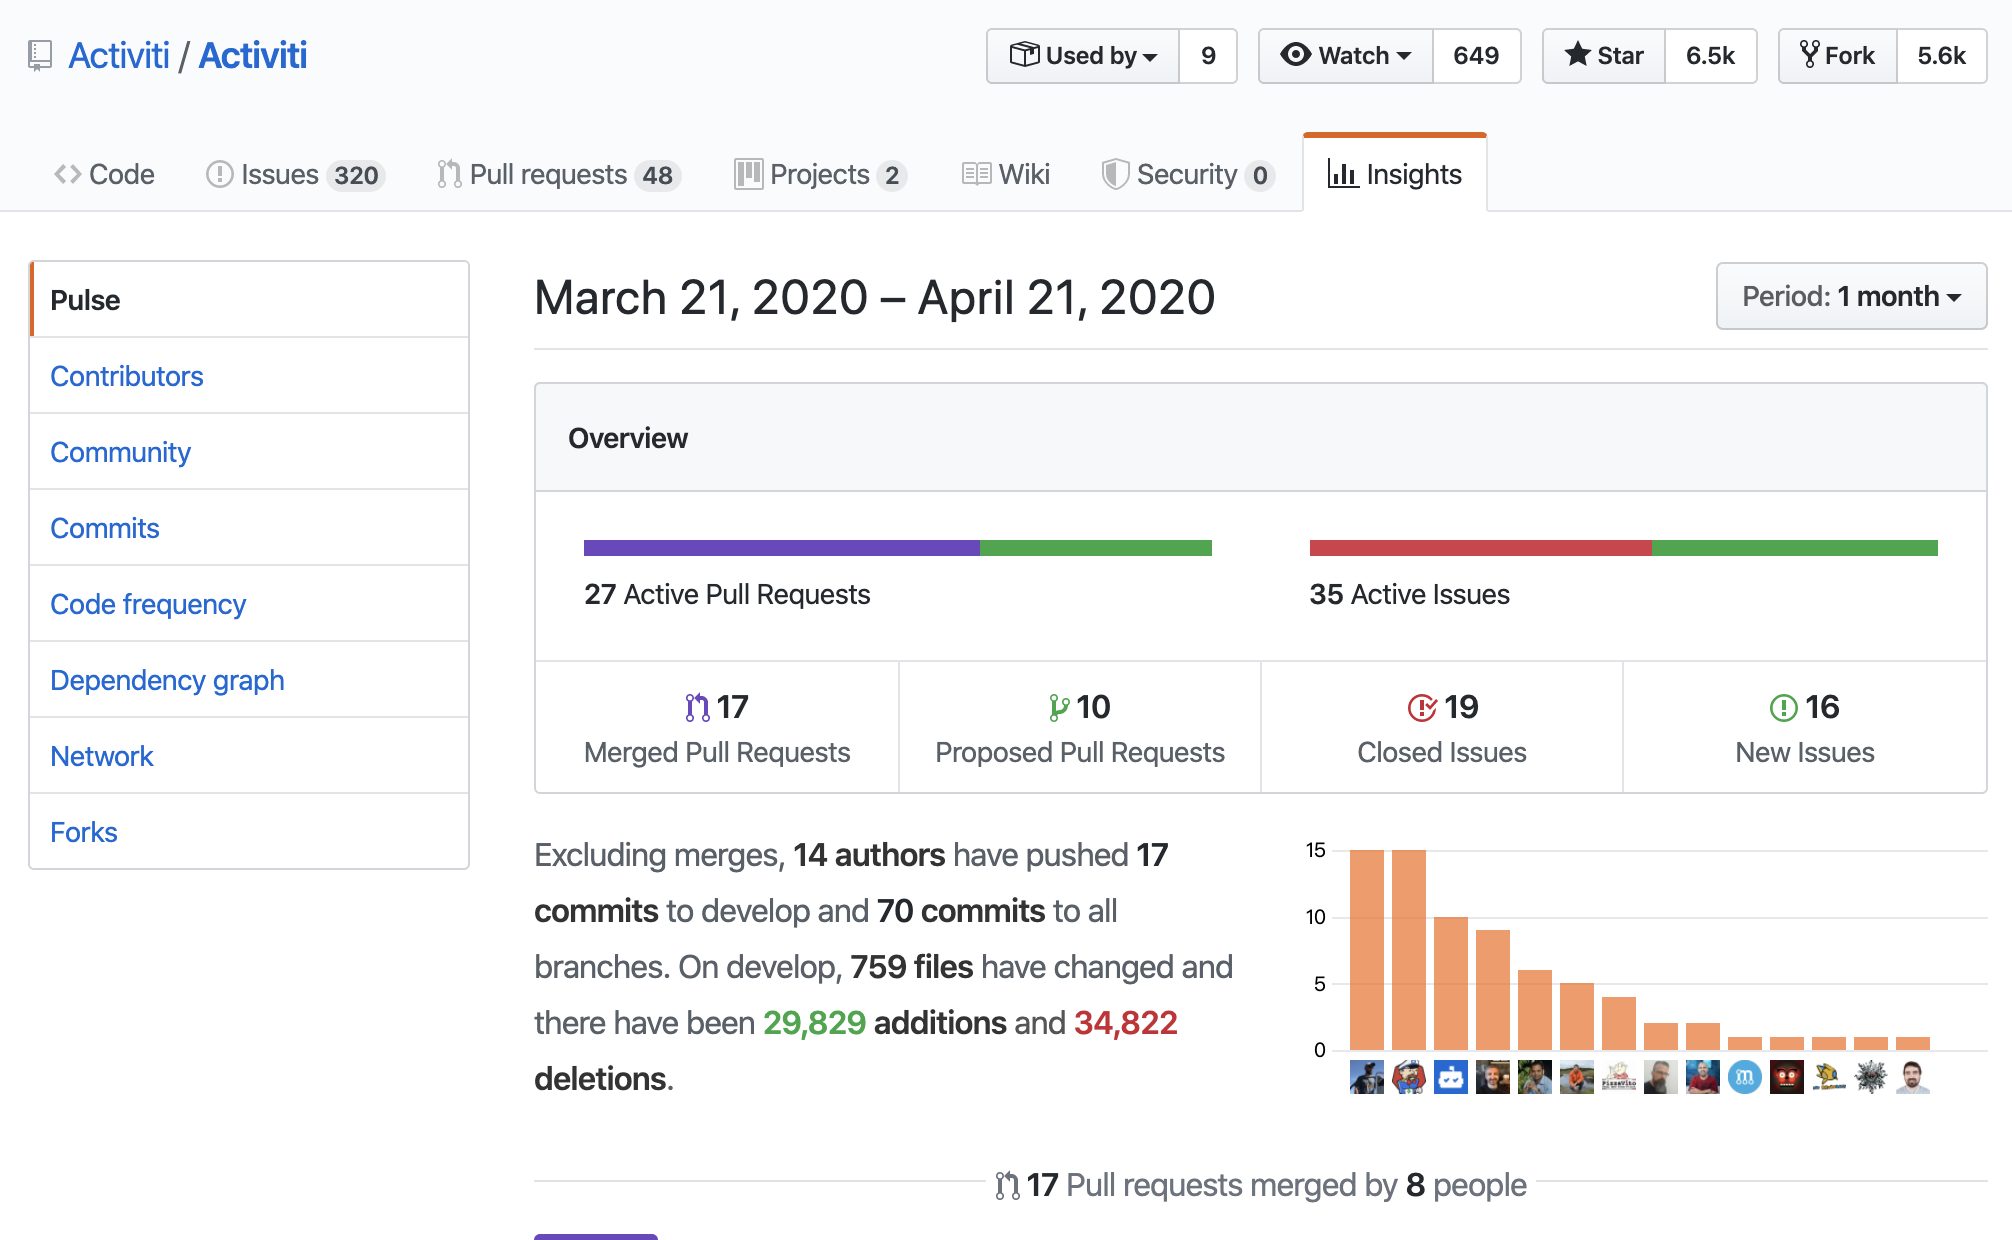Click the merged pull requests icon
The width and height of the screenshot is (2012, 1240).
click(x=697, y=708)
